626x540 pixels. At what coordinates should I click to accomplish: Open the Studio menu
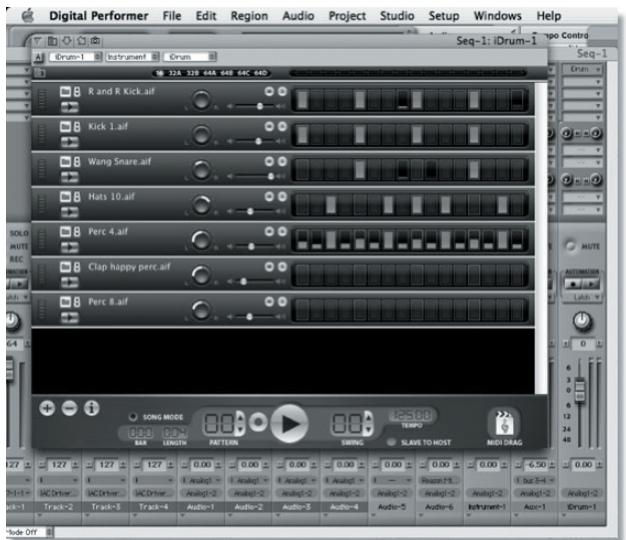point(397,16)
